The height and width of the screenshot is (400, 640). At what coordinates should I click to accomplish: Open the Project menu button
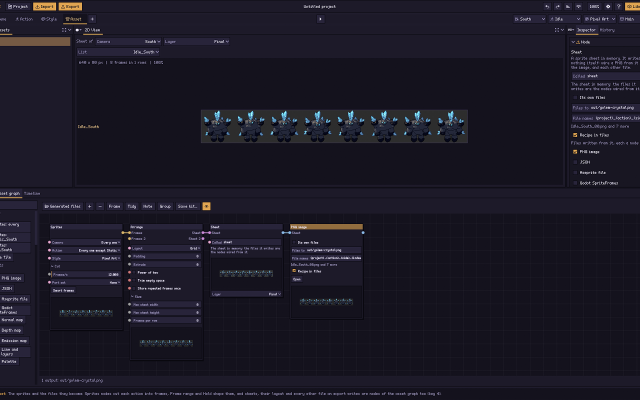click(x=18, y=7)
